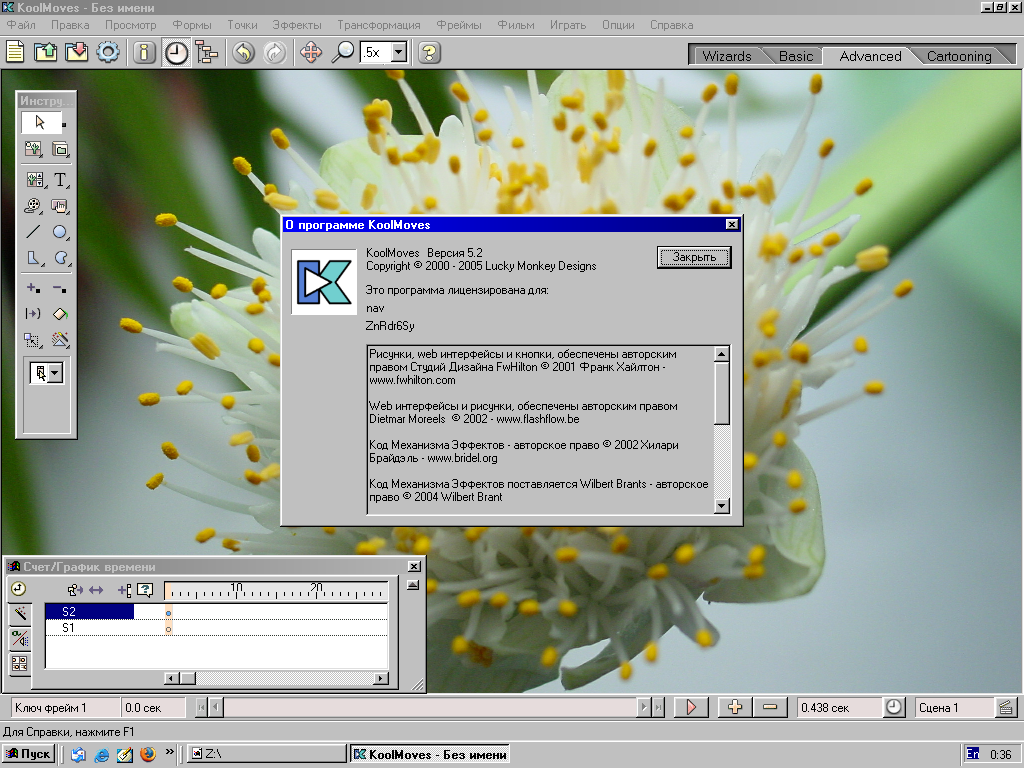Toggle the info "i" button in toolbar
The image size is (1024, 768).
click(x=145, y=53)
